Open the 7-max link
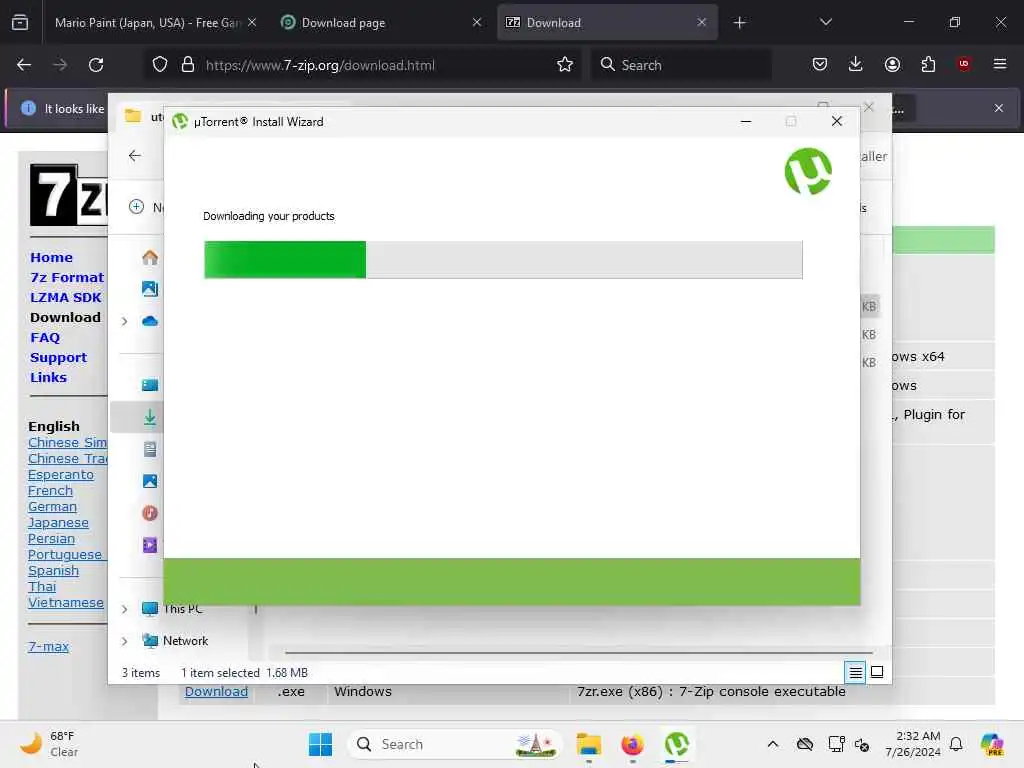 48,647
